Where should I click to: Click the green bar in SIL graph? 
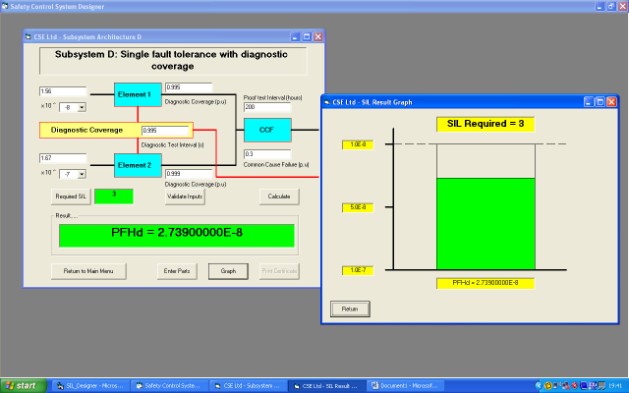(x=486, y=224)
